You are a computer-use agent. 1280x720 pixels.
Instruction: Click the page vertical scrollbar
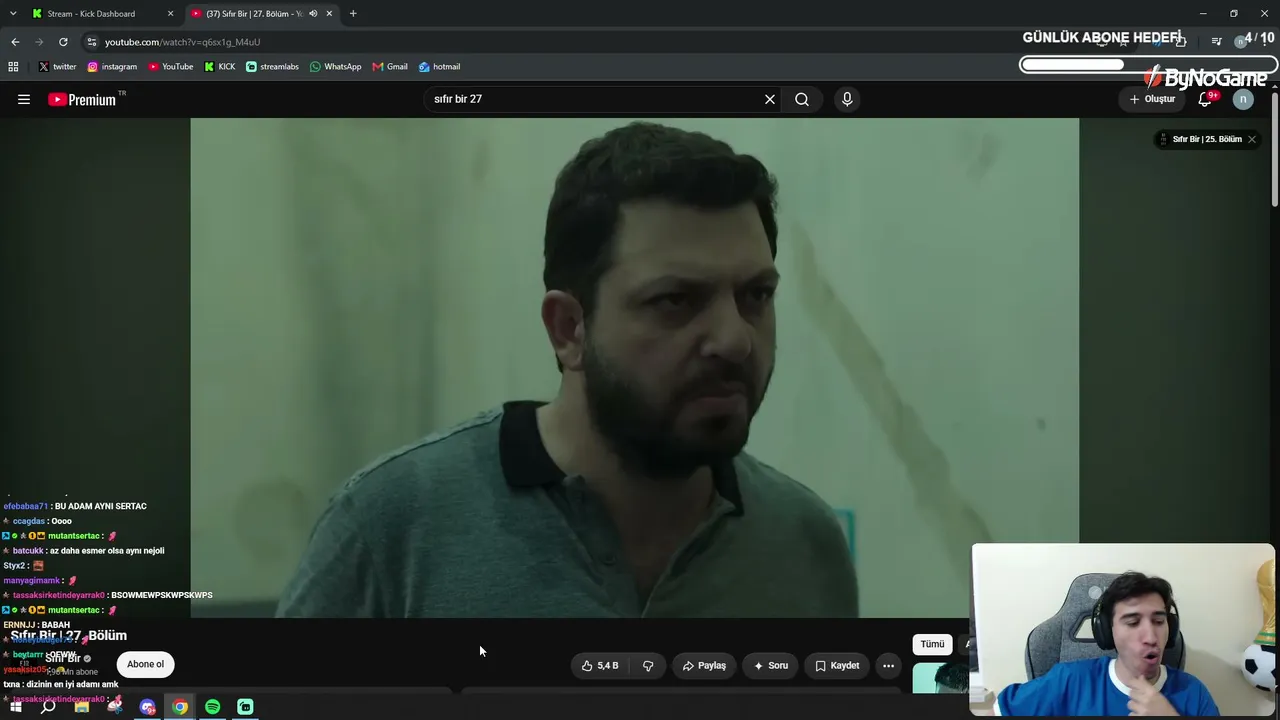click(x=1274, y=150)
